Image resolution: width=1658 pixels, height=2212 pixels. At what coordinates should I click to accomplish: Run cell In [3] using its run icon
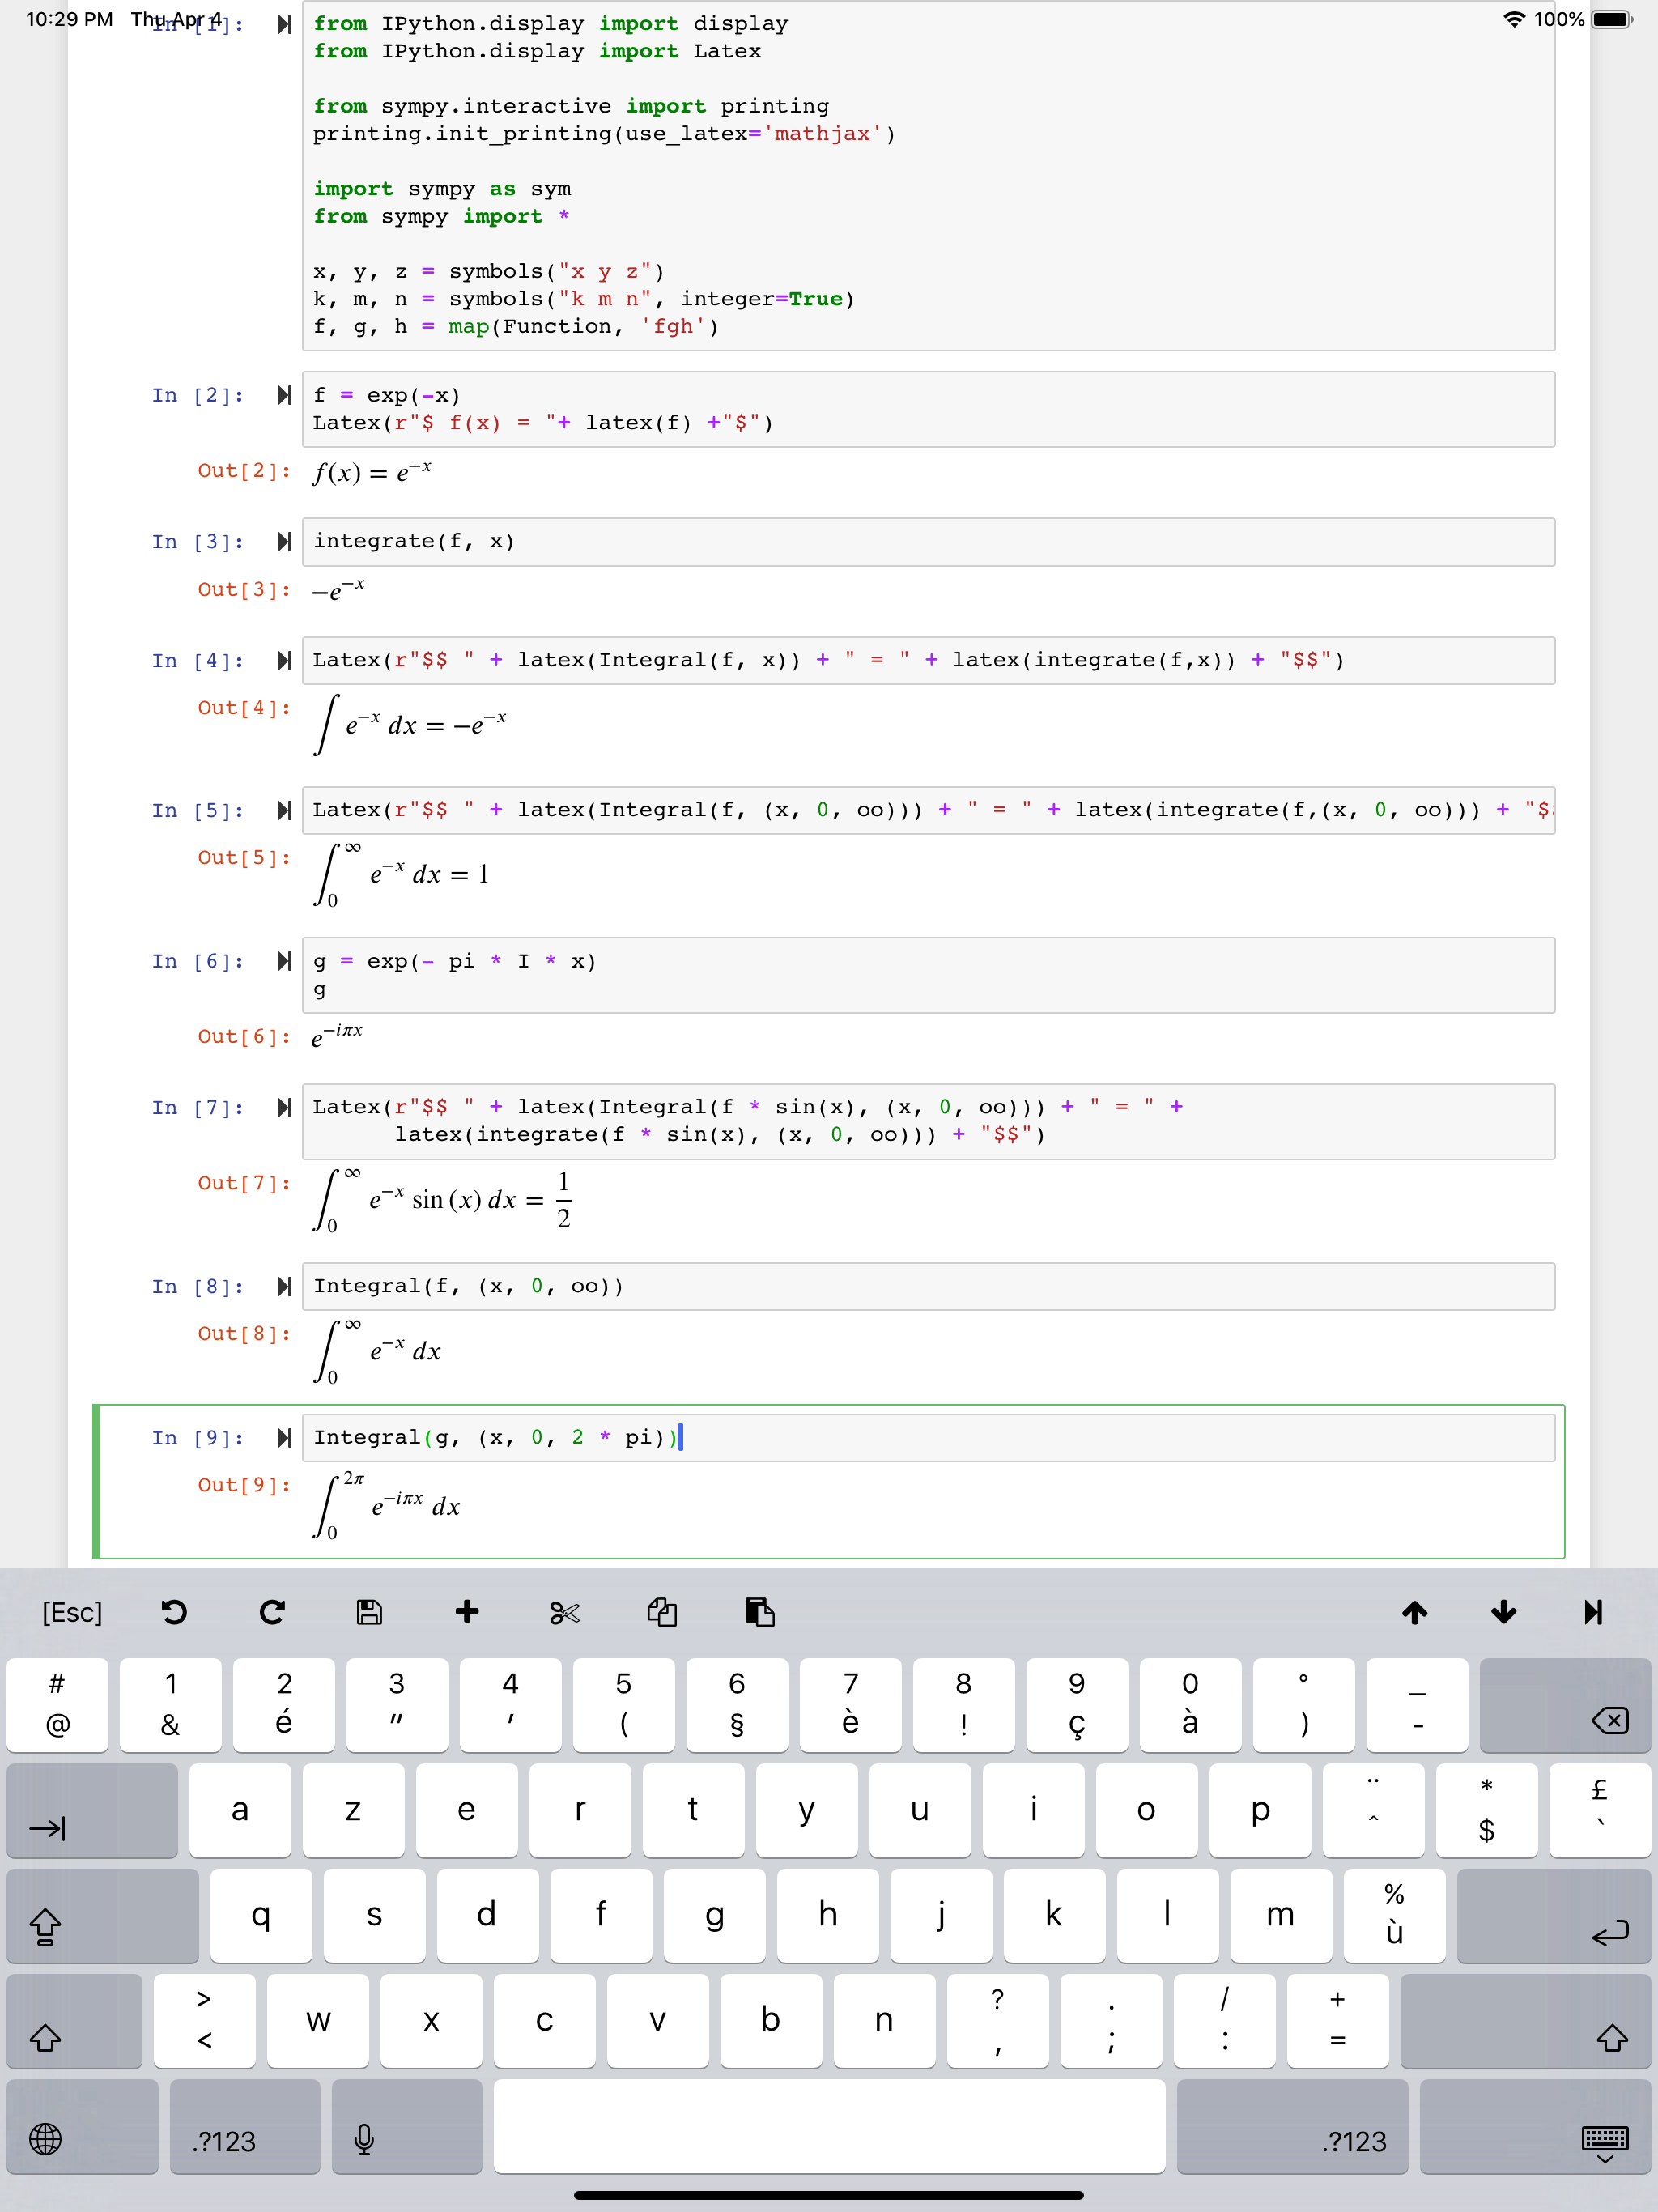coord(285,541)
